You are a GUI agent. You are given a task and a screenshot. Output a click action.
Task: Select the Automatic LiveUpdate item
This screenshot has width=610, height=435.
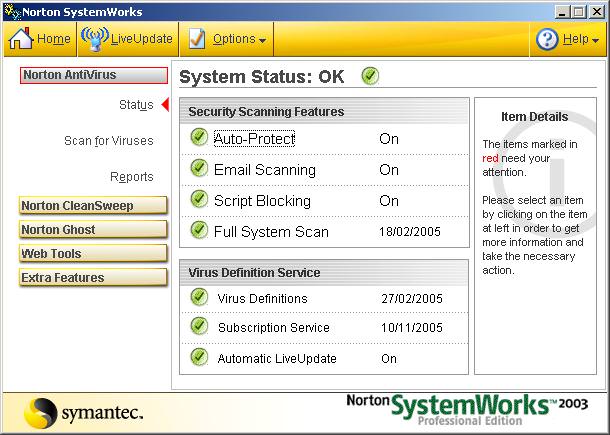coord(277,358)
